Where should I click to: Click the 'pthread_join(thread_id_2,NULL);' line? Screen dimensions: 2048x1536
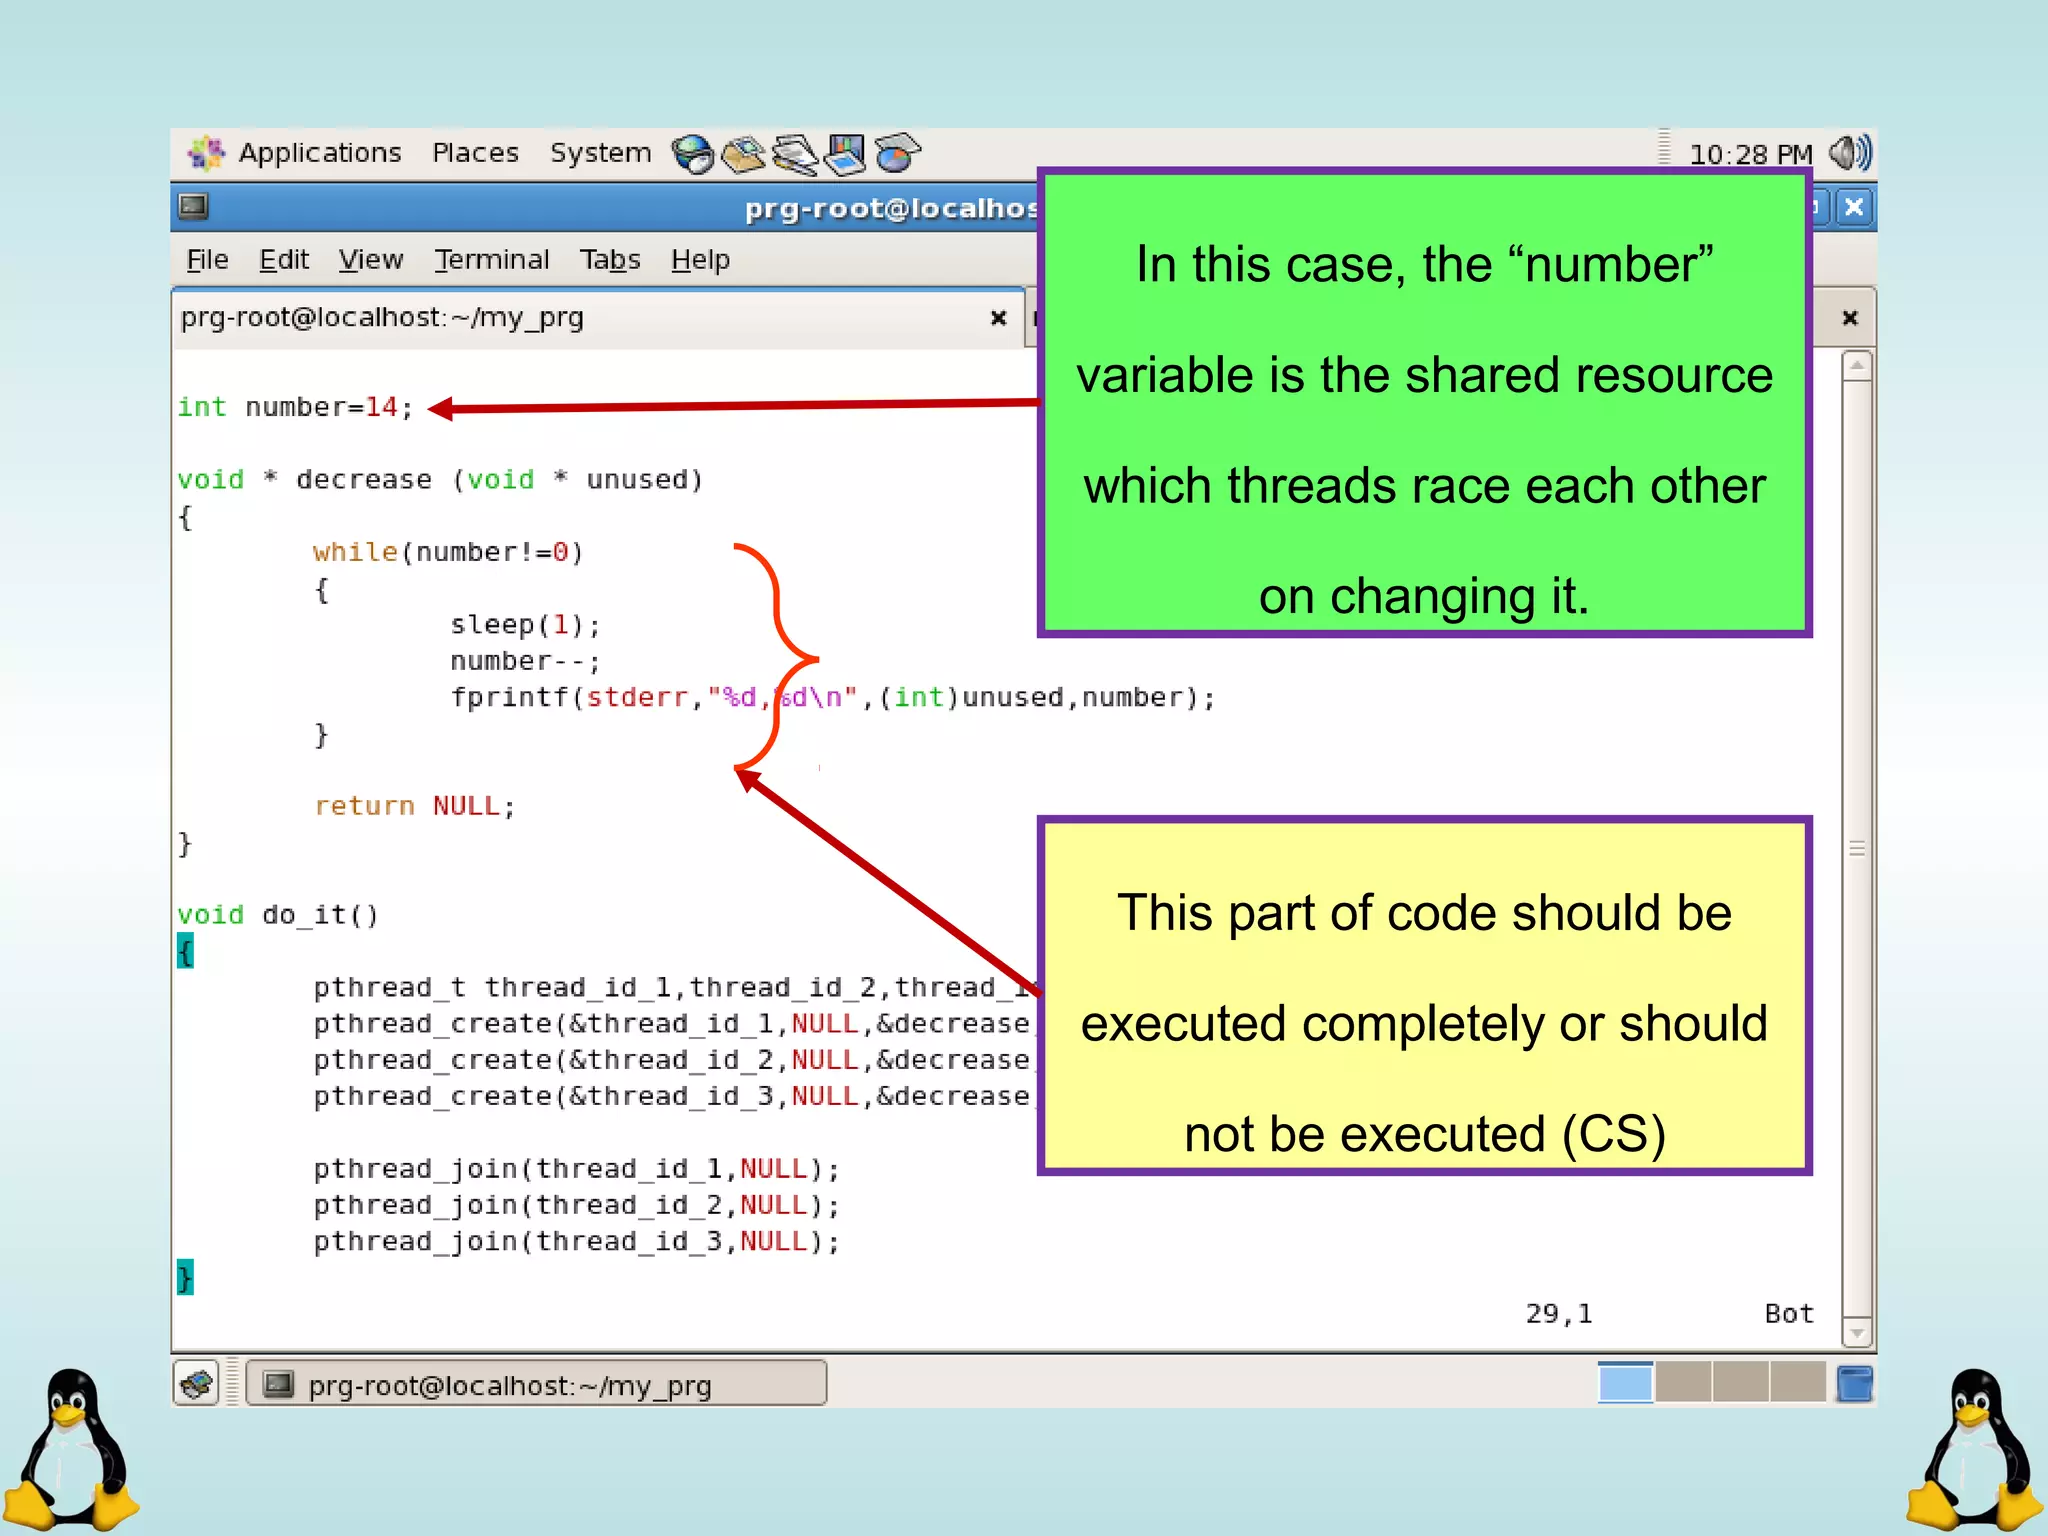click(x=577, y=1205)
